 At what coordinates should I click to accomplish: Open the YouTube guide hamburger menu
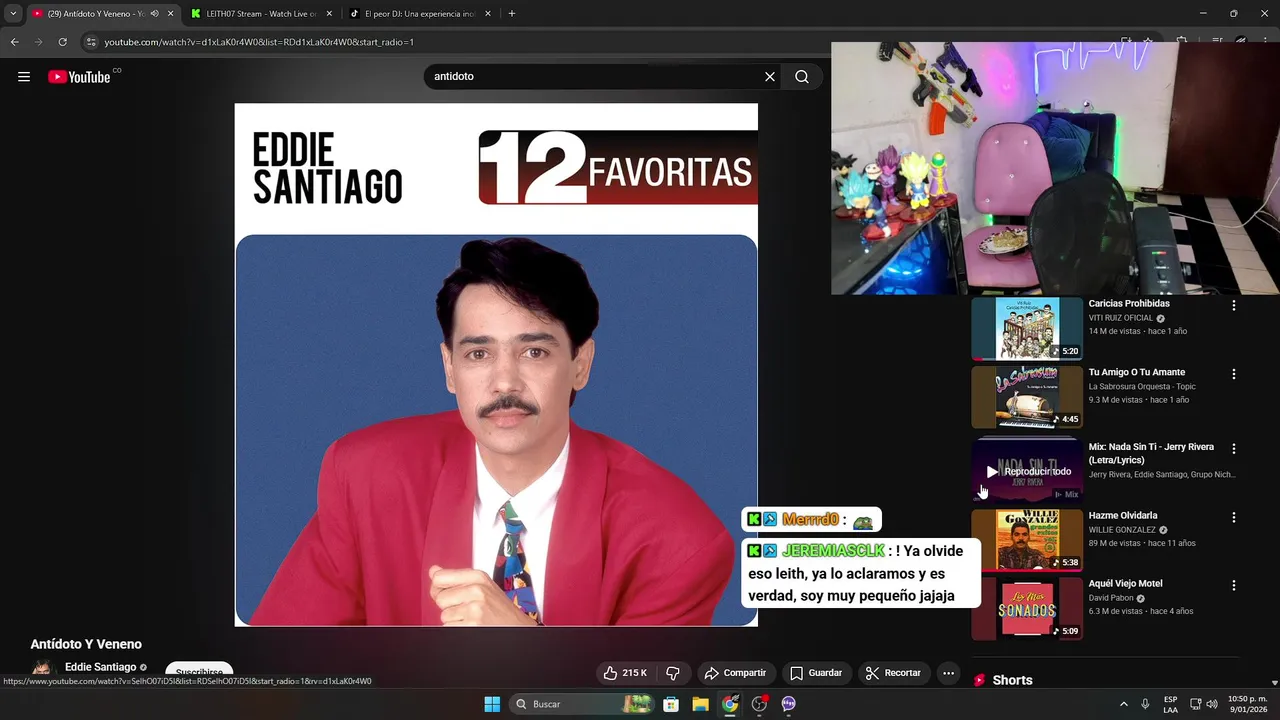tap(24, 77)
